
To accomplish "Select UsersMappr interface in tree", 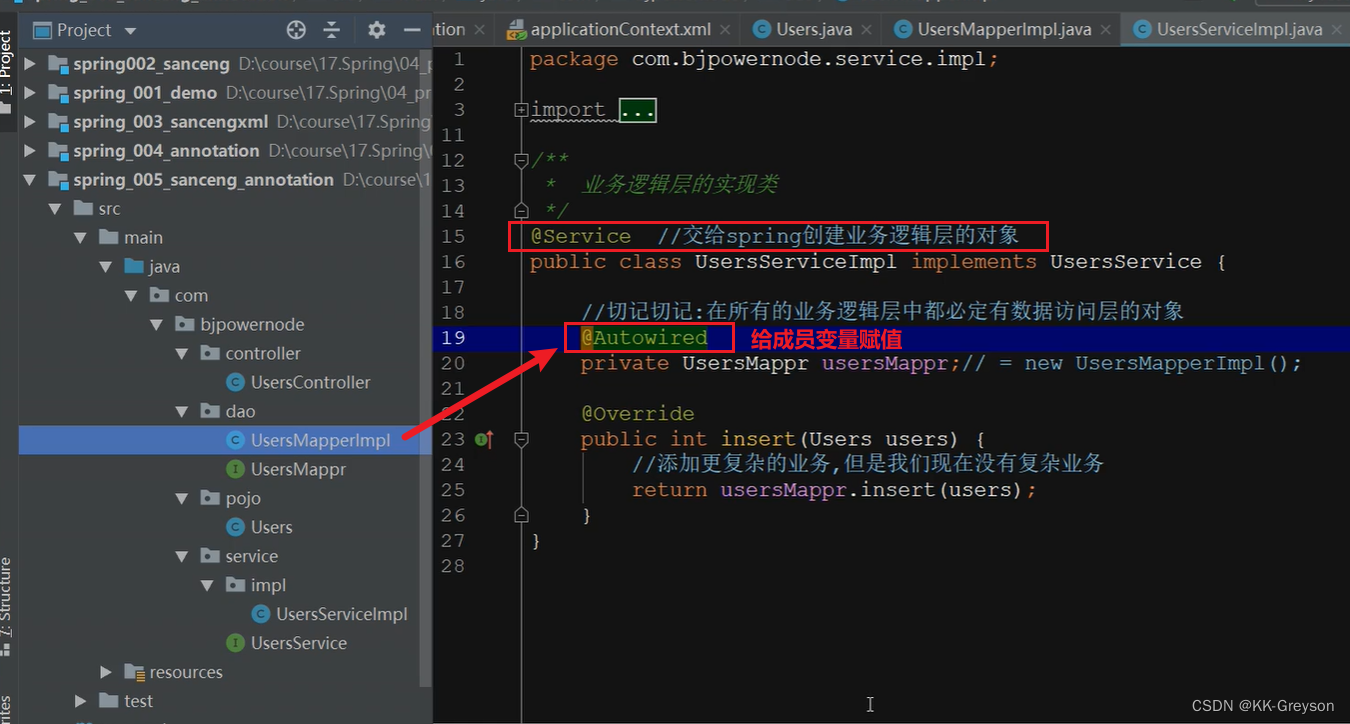I will 298,470.
